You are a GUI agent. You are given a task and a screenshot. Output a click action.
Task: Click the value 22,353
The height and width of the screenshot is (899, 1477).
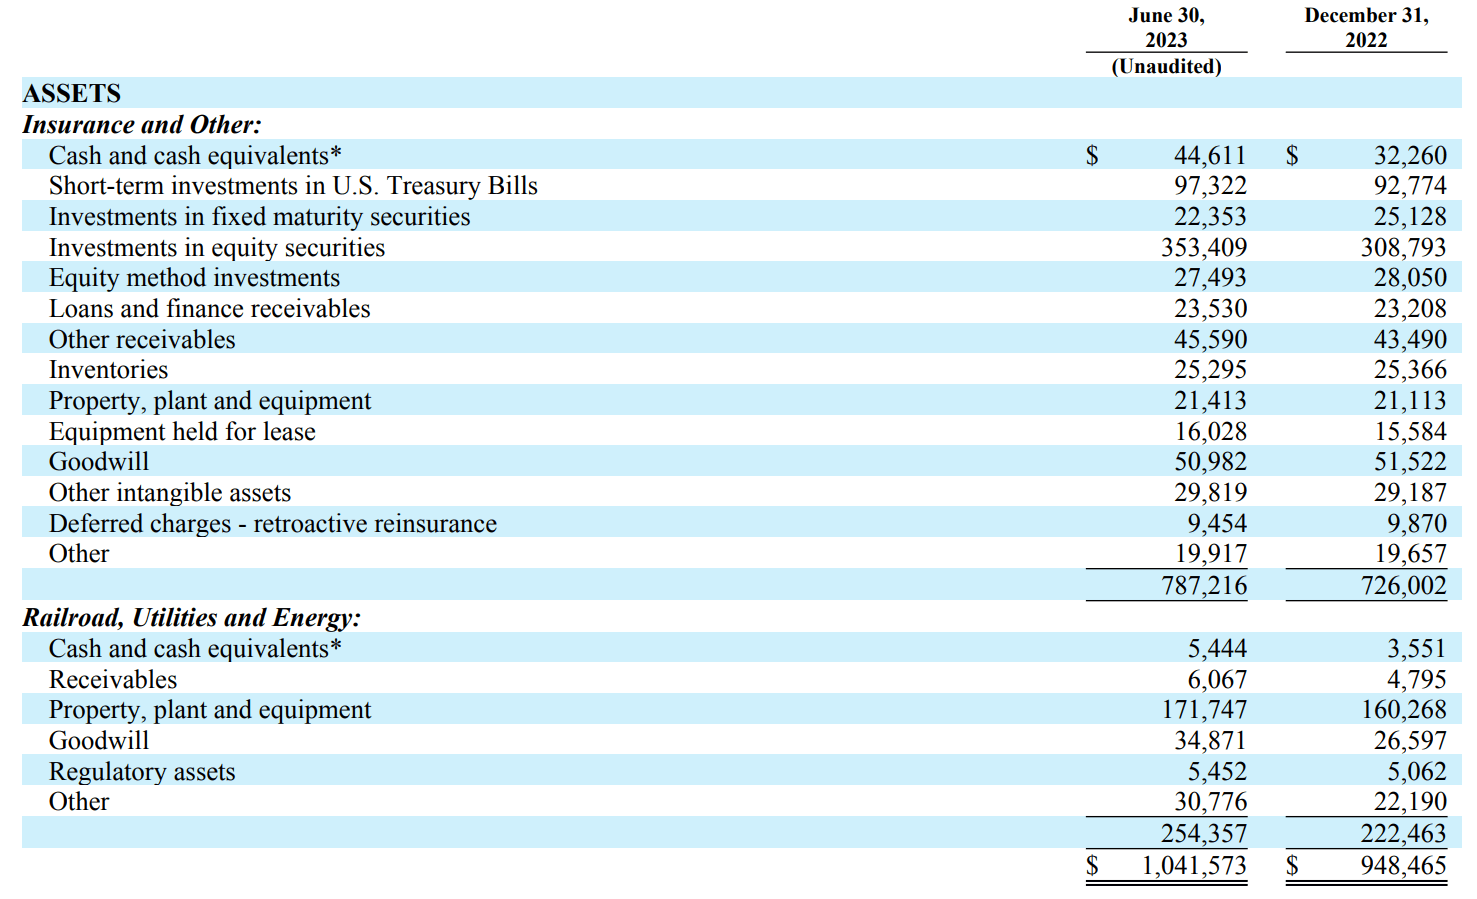1210,217
